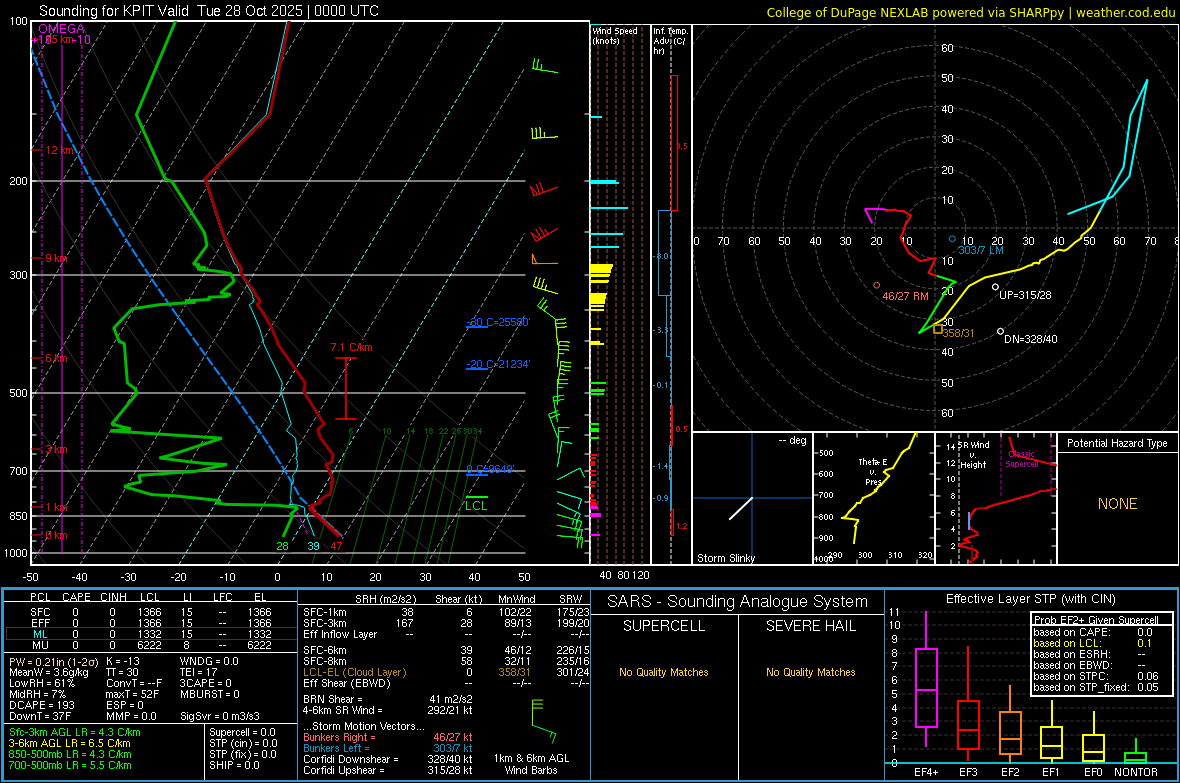Click the 'Sfc-3km AGL LR = 4.3 C/km' line

click(x=75, y=732)
